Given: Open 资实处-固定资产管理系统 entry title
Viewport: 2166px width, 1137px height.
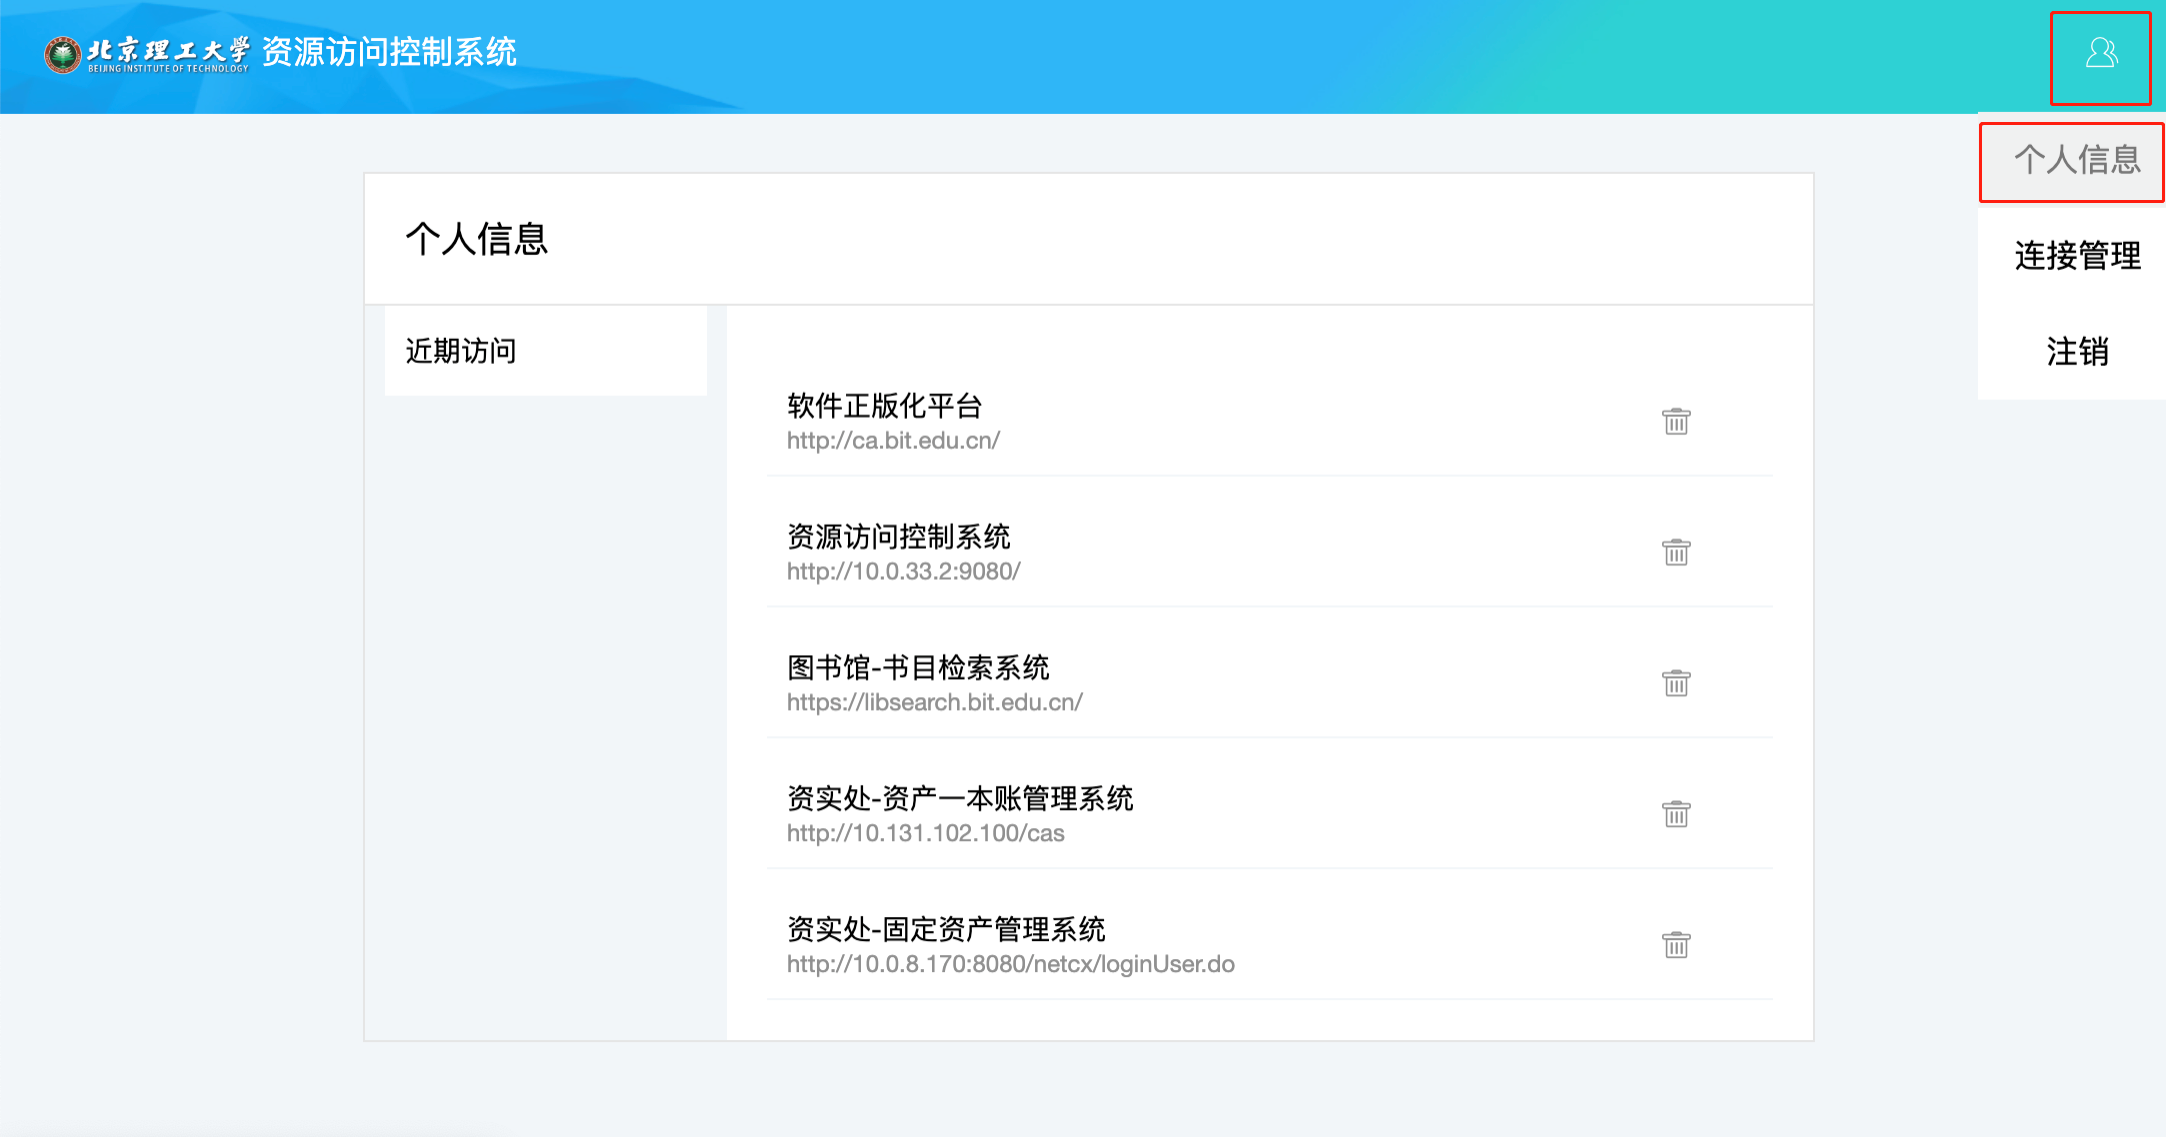Looking at the screenshot, I should coord(946,930).
